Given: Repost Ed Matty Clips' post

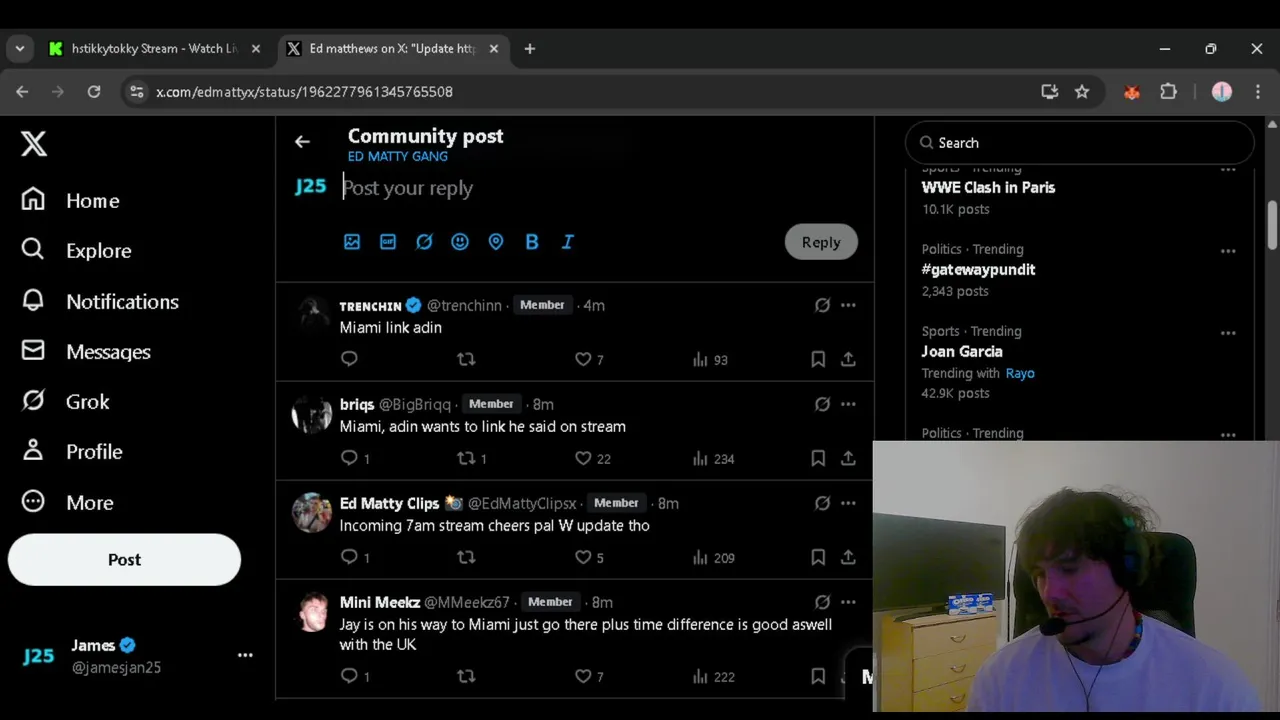Looking at the screenshot, I should click(466, 557).
